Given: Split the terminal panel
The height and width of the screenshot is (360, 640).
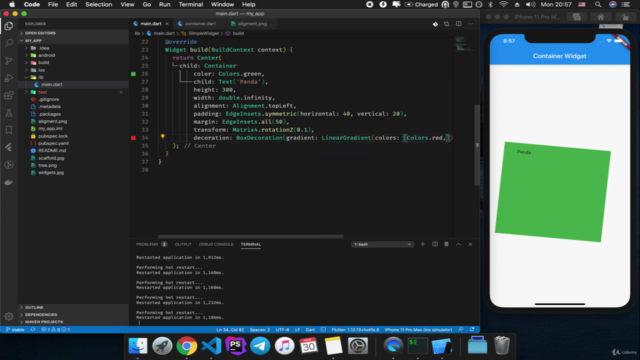Looking at the screenshot, I should point(435,244).
